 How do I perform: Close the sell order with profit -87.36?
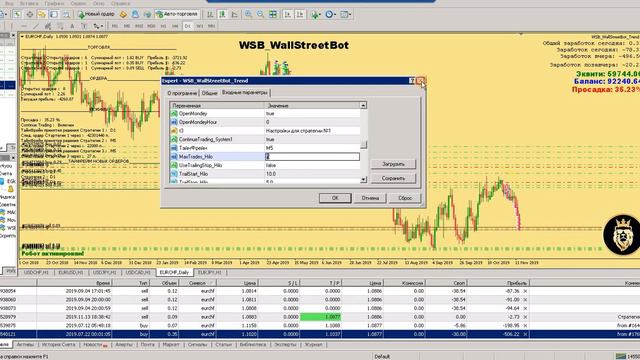(x=525, y=291)
